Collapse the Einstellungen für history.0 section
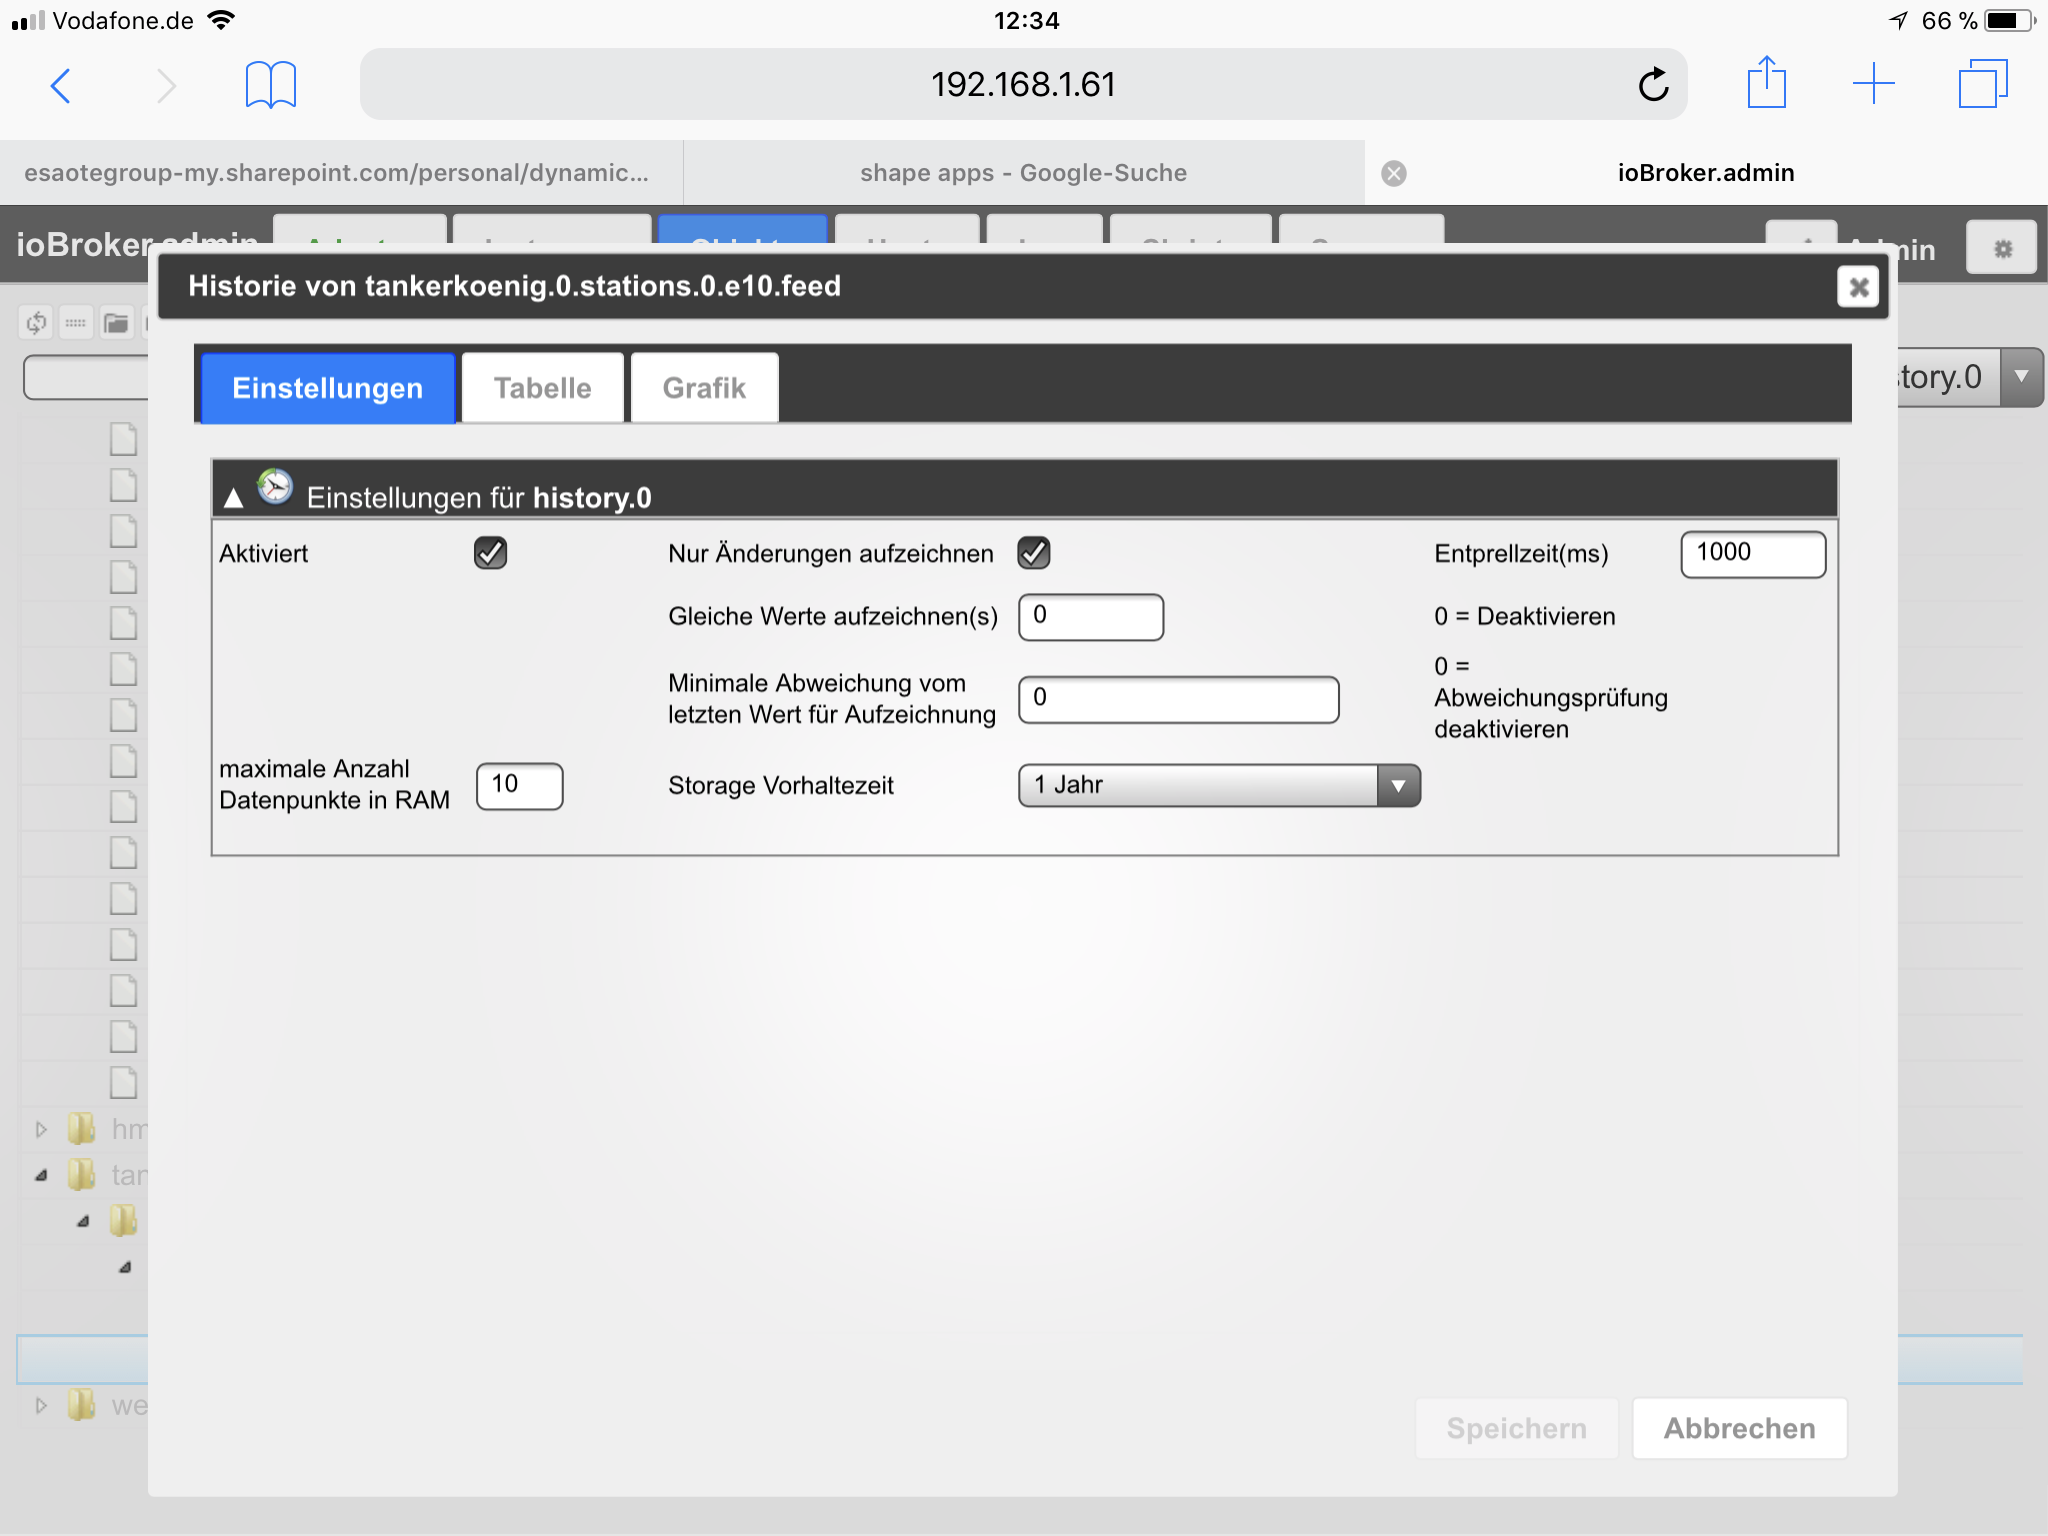Viewport: 2048px width, 1536px height. point(234,497)
